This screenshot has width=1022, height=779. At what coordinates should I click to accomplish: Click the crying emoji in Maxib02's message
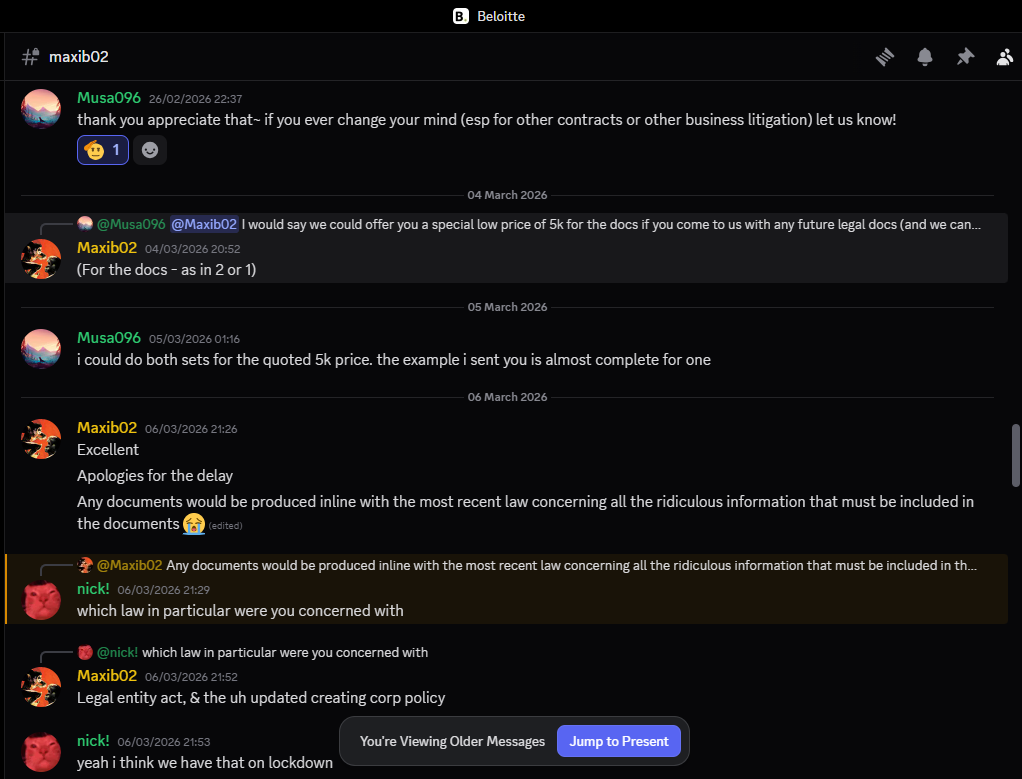(194, 523)
